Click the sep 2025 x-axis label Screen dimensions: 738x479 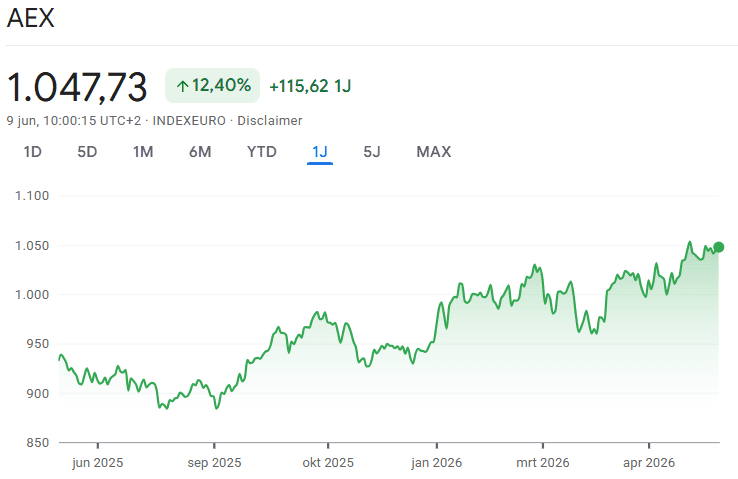tap(214, 463)
